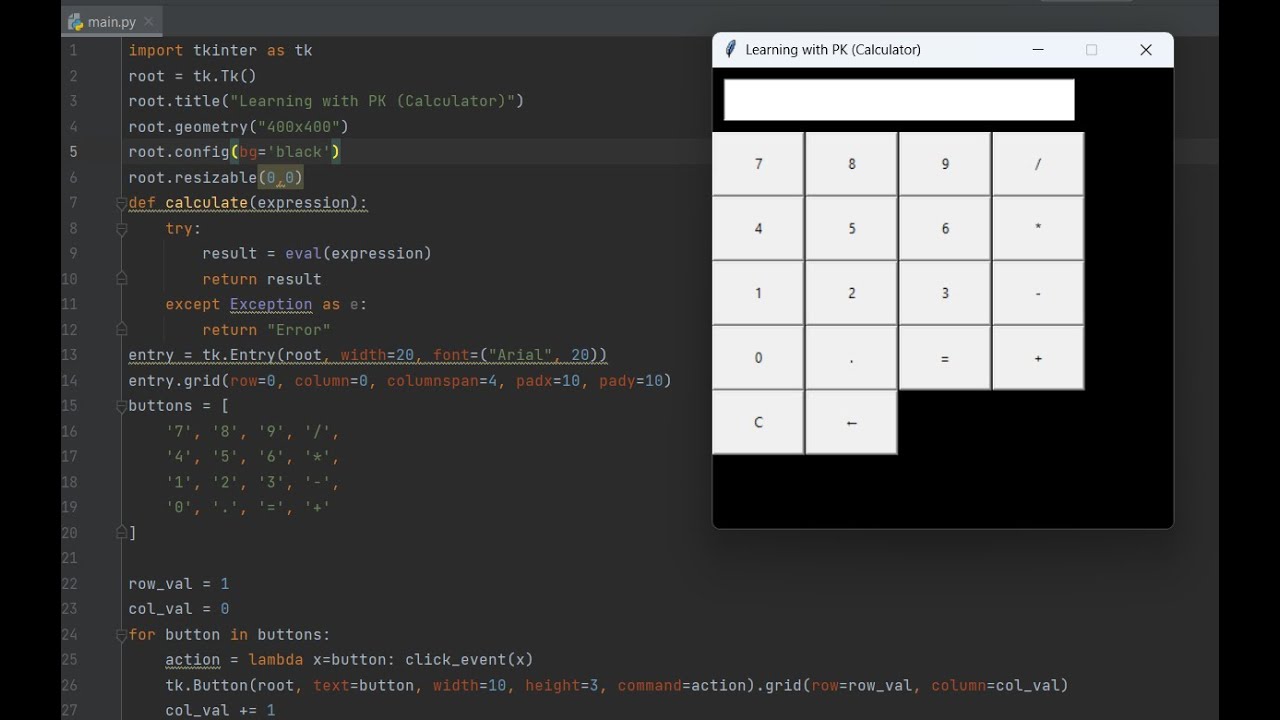Click the 'entry.grid' code line
Viewport: 1280px width, 720px height.
[x=400, y=381]
